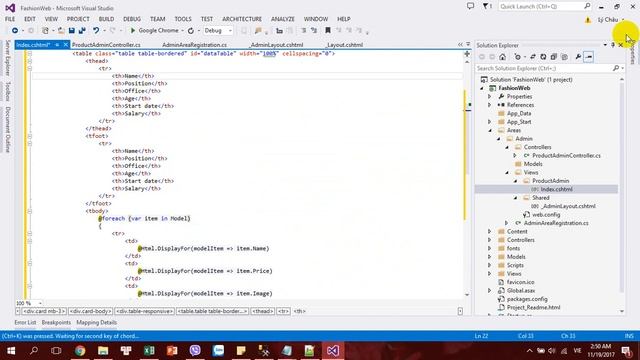Click Solution Explorer Refresh icon
This screenshot has height=360, width=640.
point(543,57)
